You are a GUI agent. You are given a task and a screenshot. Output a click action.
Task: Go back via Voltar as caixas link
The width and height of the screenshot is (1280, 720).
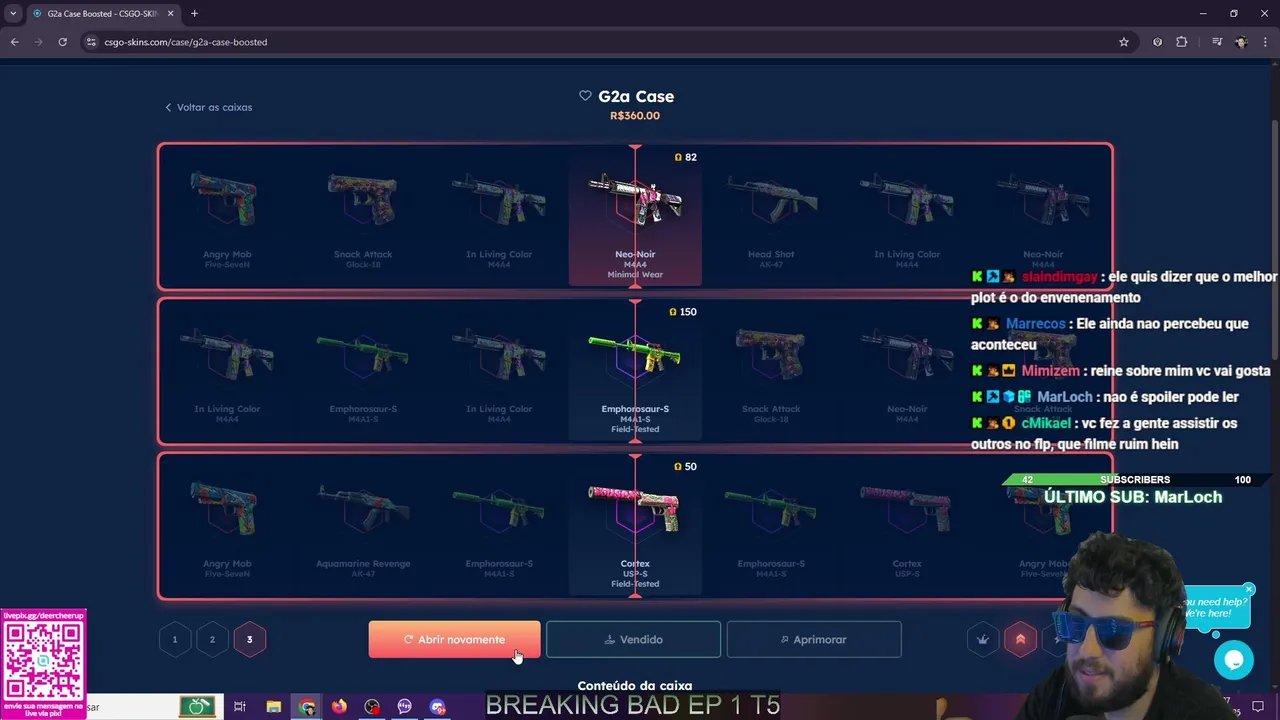pyautogui.click(x=208, y=107)
